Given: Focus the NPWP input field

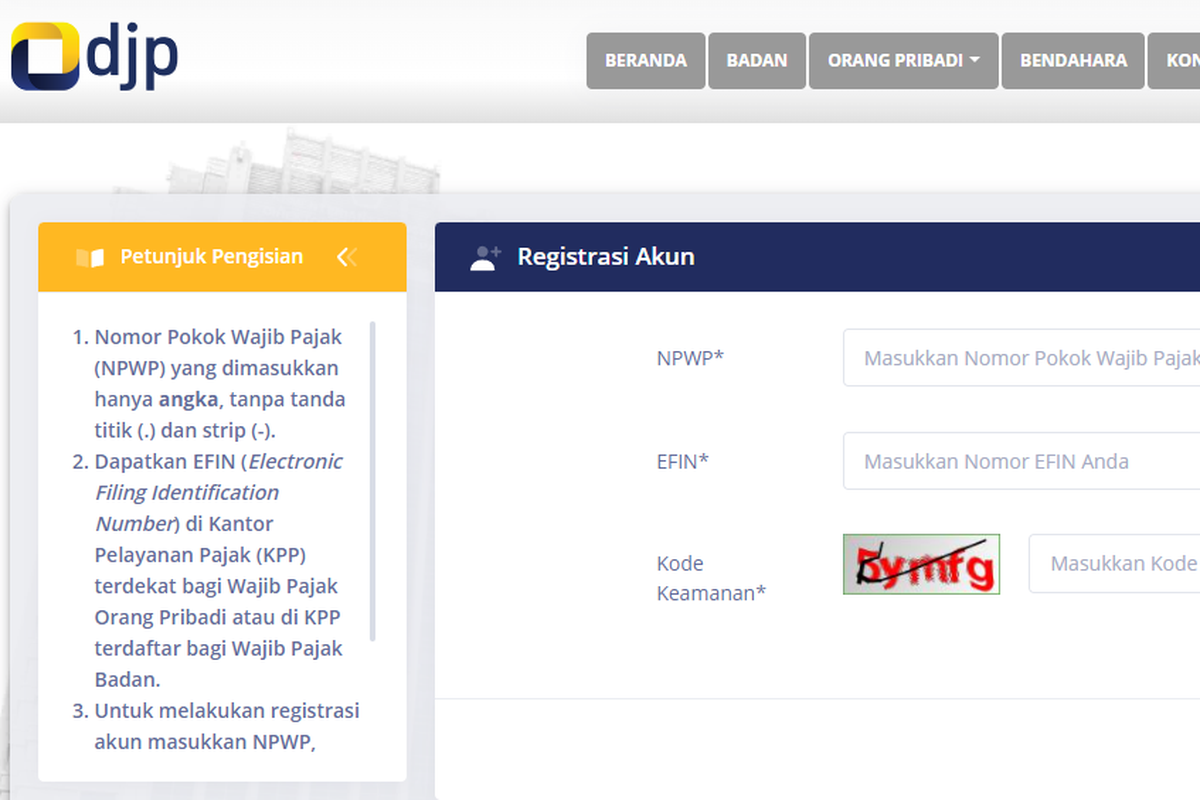Looking at the screenshot, I should tap(1020, 358).
